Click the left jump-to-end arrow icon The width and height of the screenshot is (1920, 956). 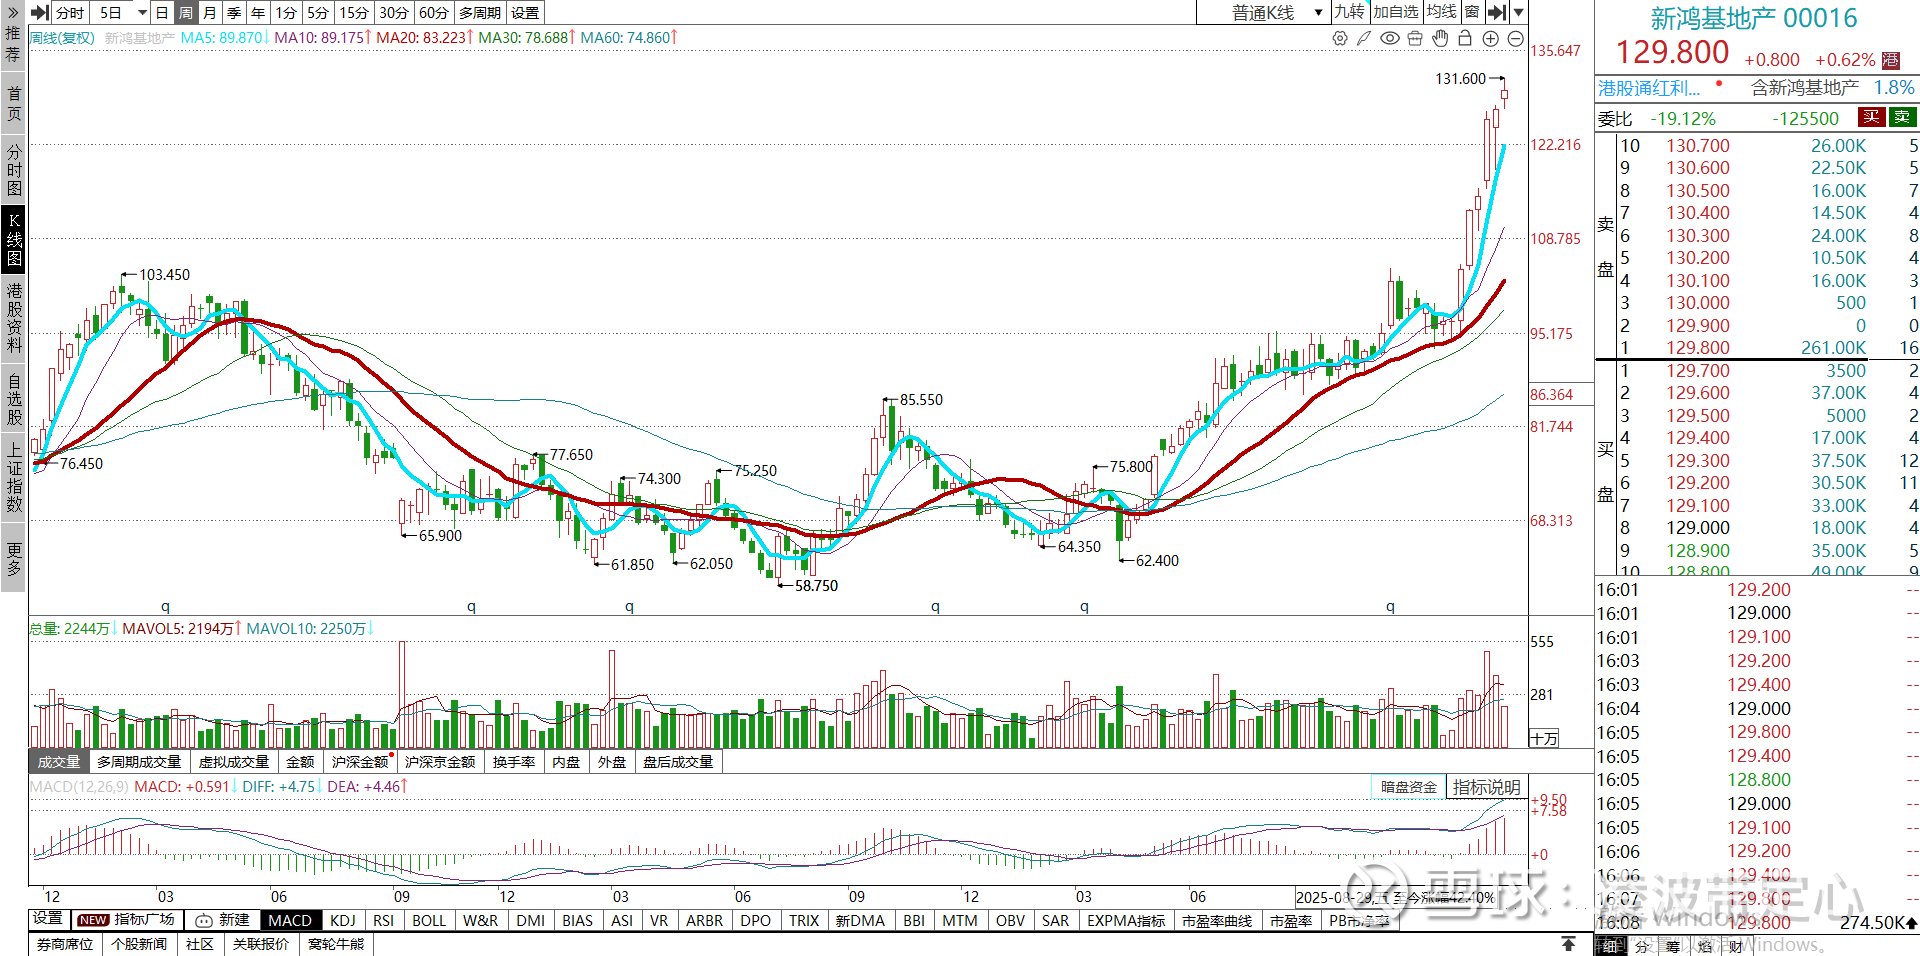coord(40,12)
